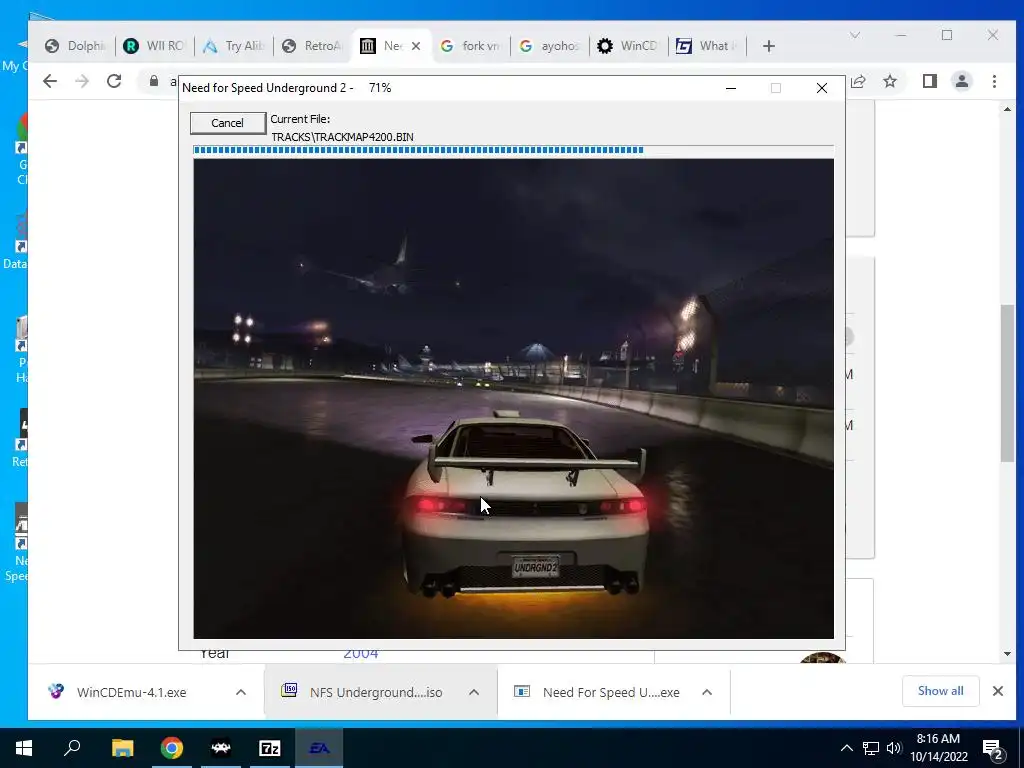This screenshot has height=768, width=1024.
Task: Cancel the Need for Speed installation
Action: click(x=227, y=123)
